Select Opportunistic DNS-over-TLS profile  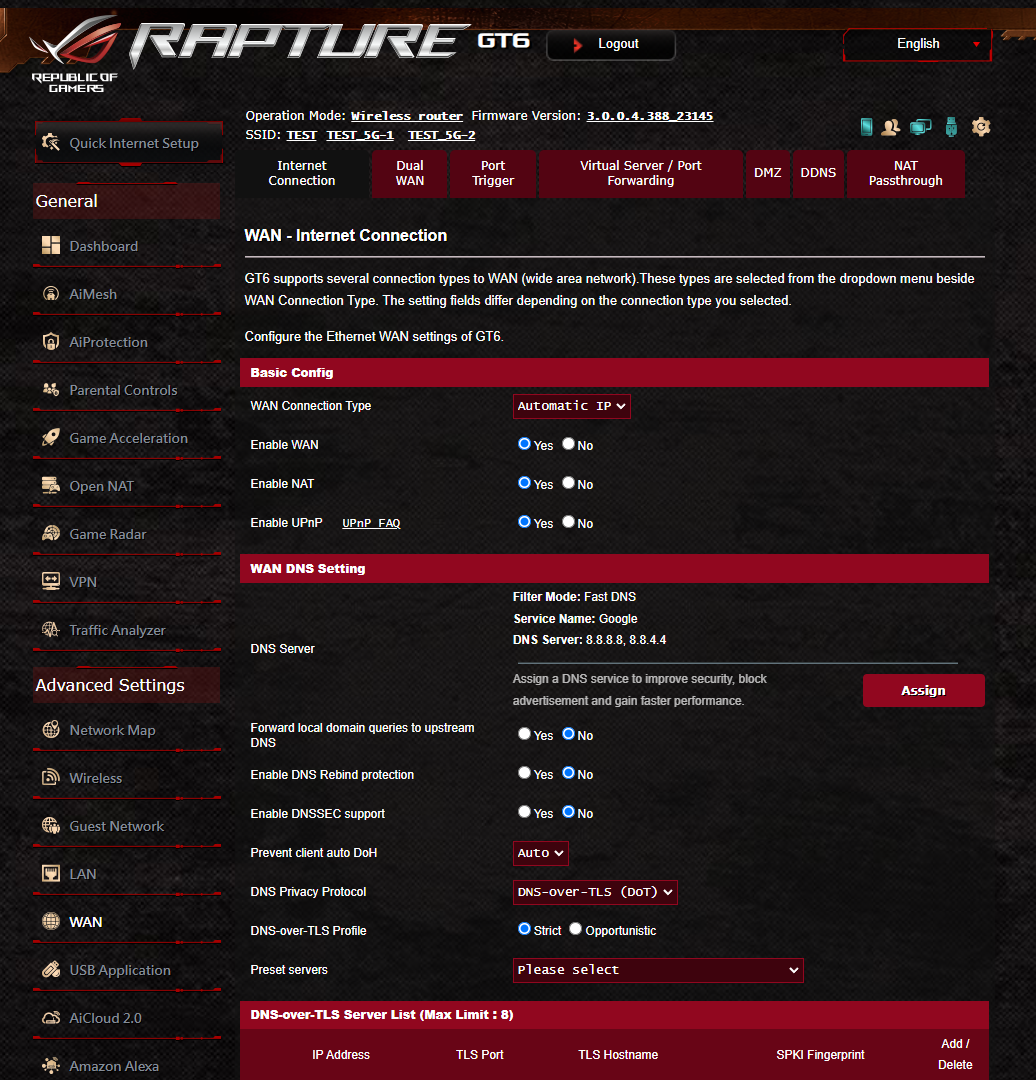[575, 928]
